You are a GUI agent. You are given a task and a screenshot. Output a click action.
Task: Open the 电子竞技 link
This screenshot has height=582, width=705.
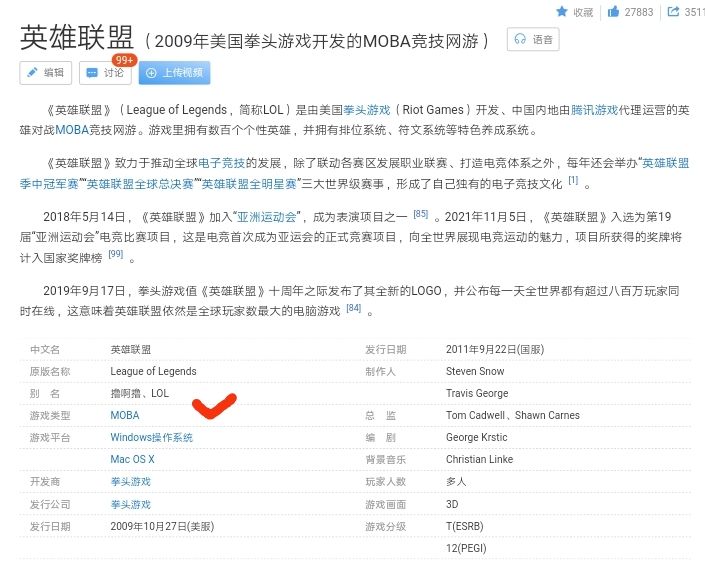coord(222,163)
